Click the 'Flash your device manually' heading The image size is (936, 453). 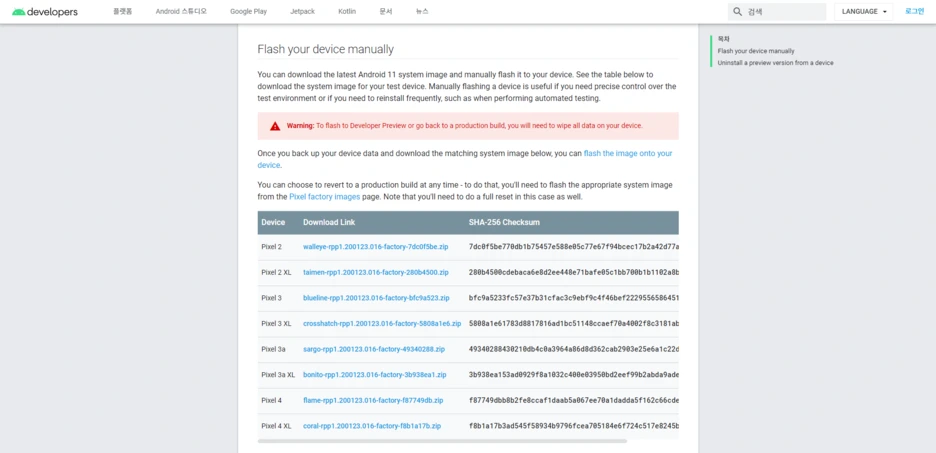[x=325, y=49]
